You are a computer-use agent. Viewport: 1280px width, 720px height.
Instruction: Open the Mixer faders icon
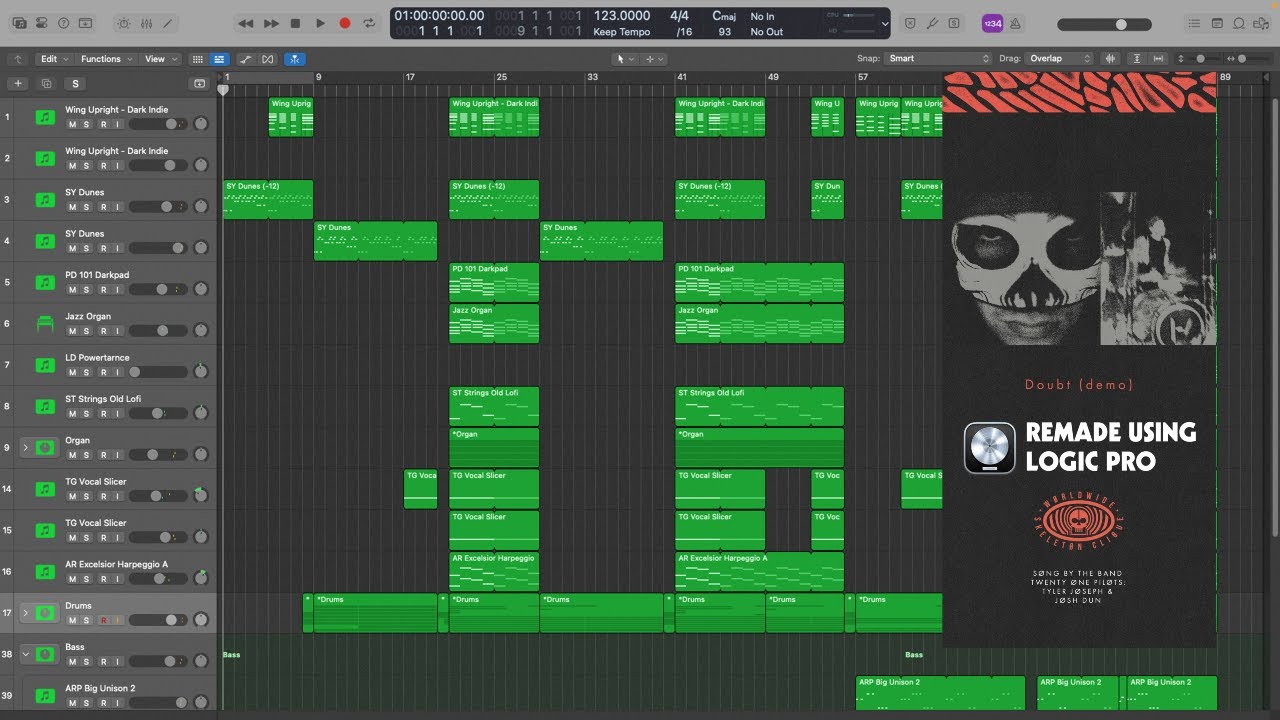(145, 23)
